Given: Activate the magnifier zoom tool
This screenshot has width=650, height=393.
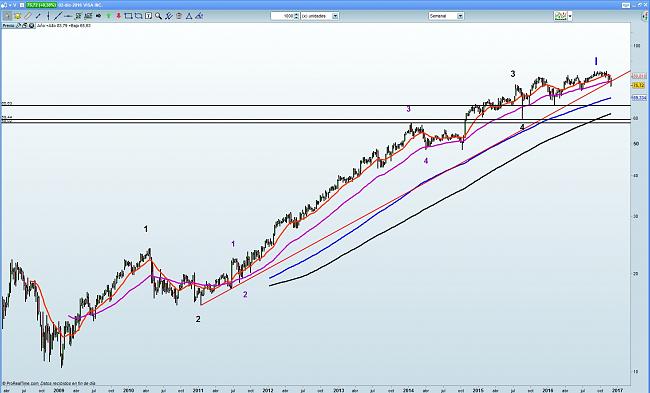Looking at the screenshot, I should (x=158, y=16).
